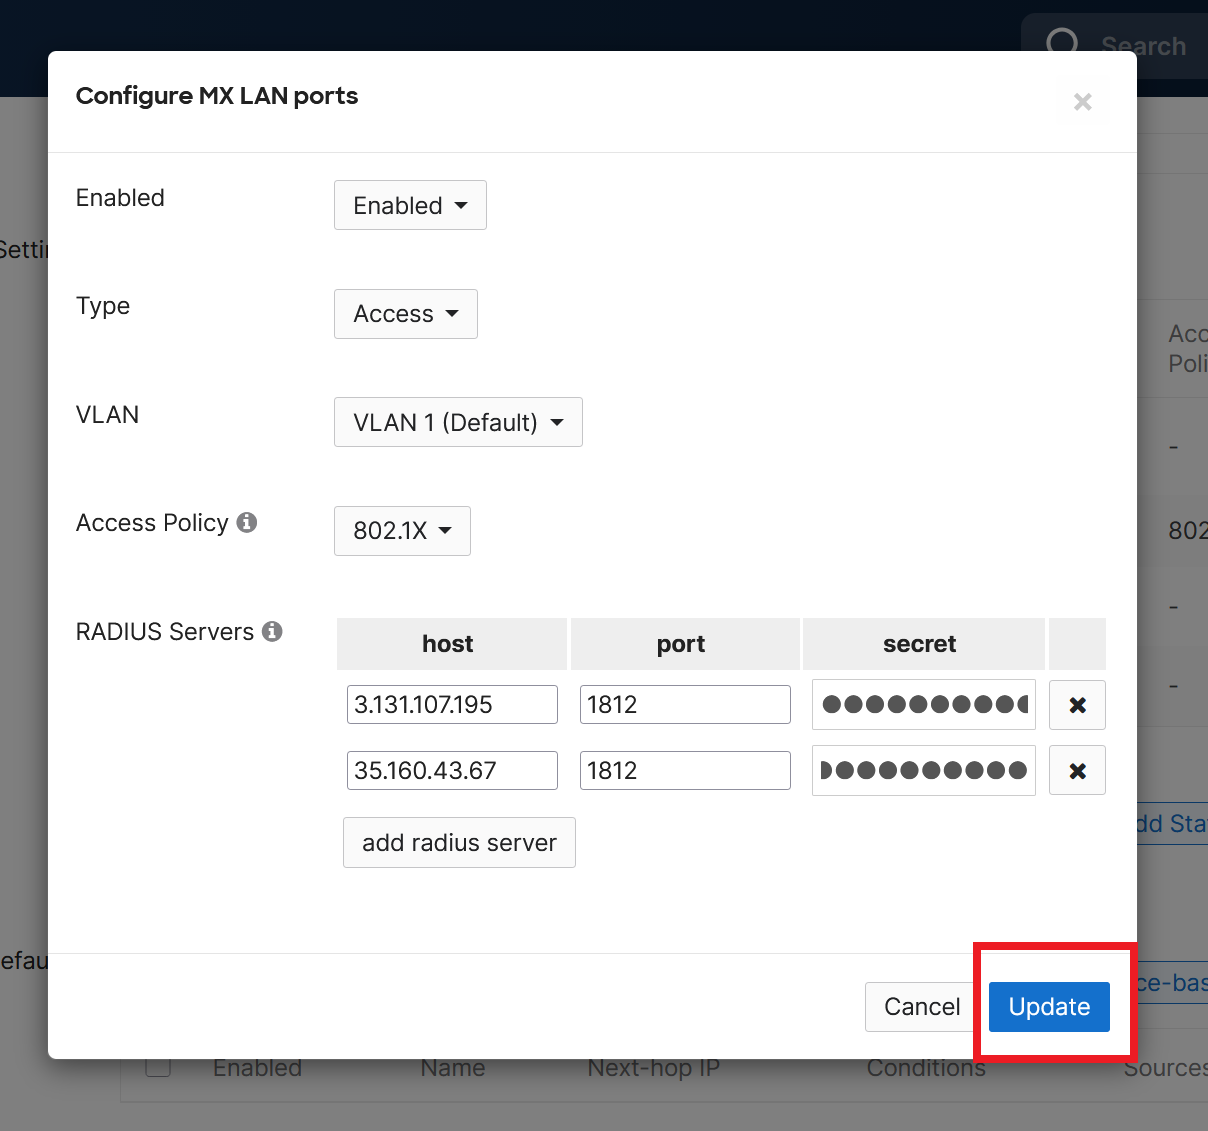The image size is (1208, 1131).
Task: Click the RADIUS Servers label
Action: (x=165, y=632)
